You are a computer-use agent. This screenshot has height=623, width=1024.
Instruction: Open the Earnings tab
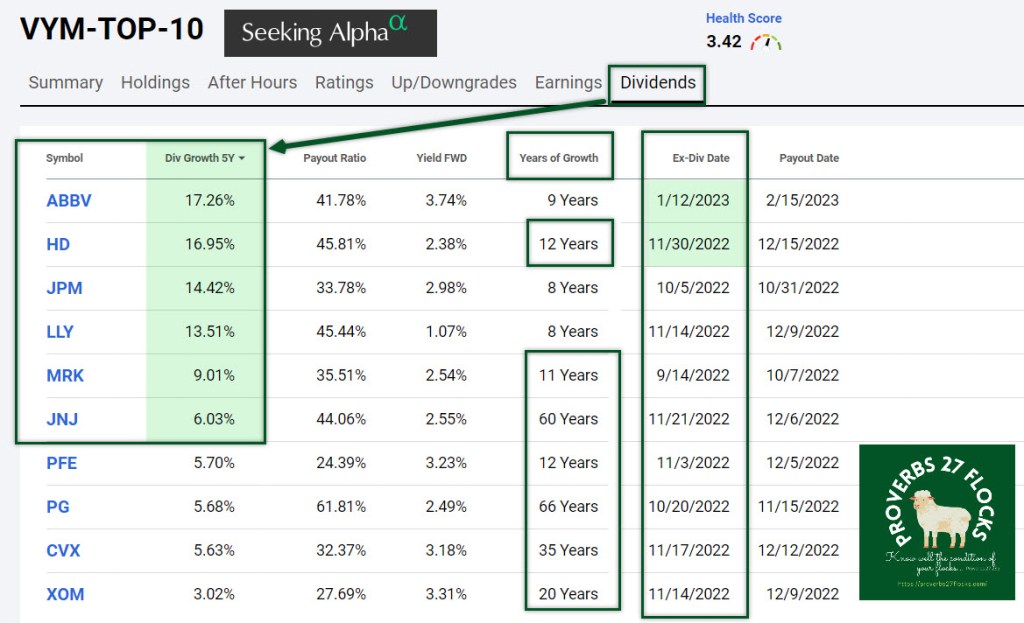click(x=568, y=83)
